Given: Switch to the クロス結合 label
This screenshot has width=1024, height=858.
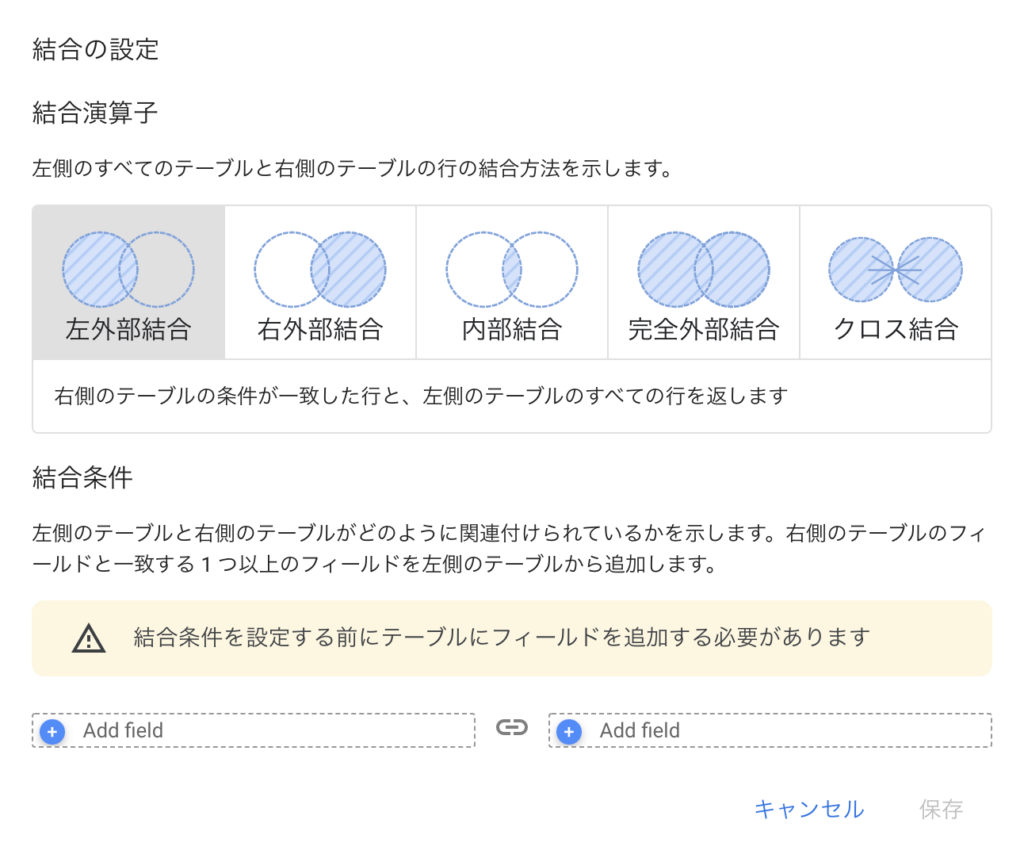Looking at the screenshot, I should [x=896, y=329].
